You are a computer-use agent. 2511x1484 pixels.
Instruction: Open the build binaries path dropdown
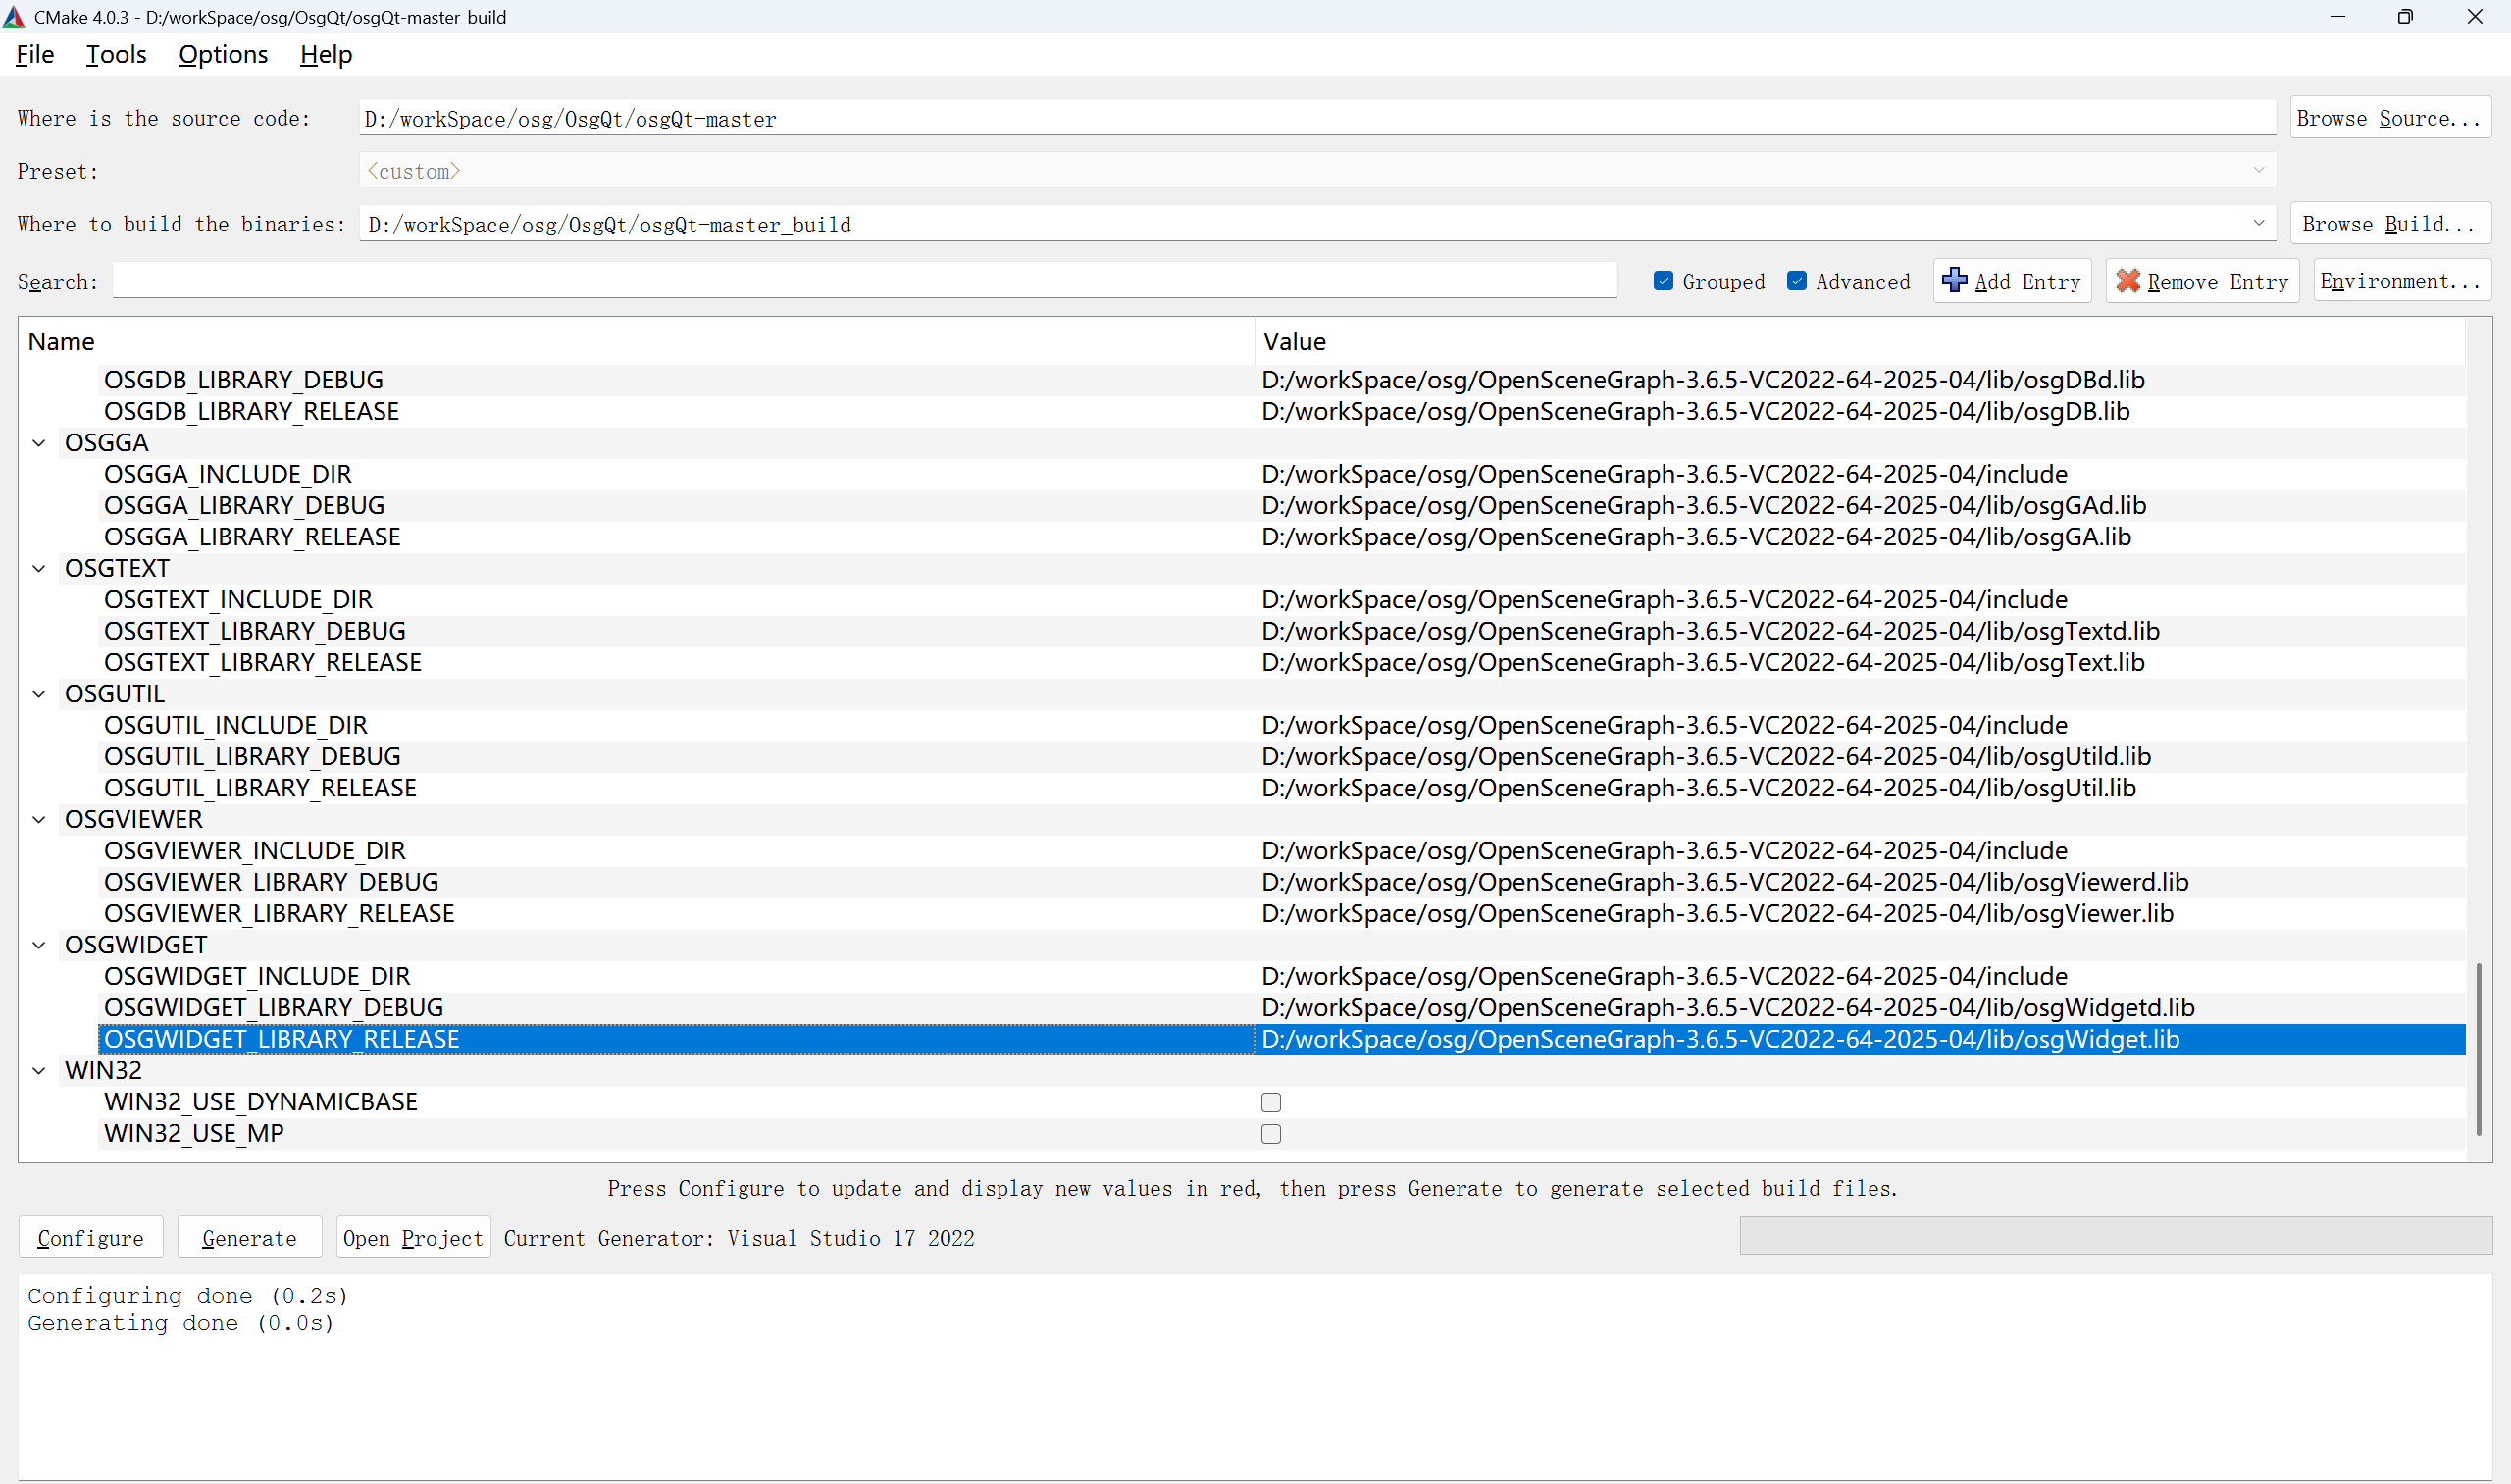[x=2258, y=223]
